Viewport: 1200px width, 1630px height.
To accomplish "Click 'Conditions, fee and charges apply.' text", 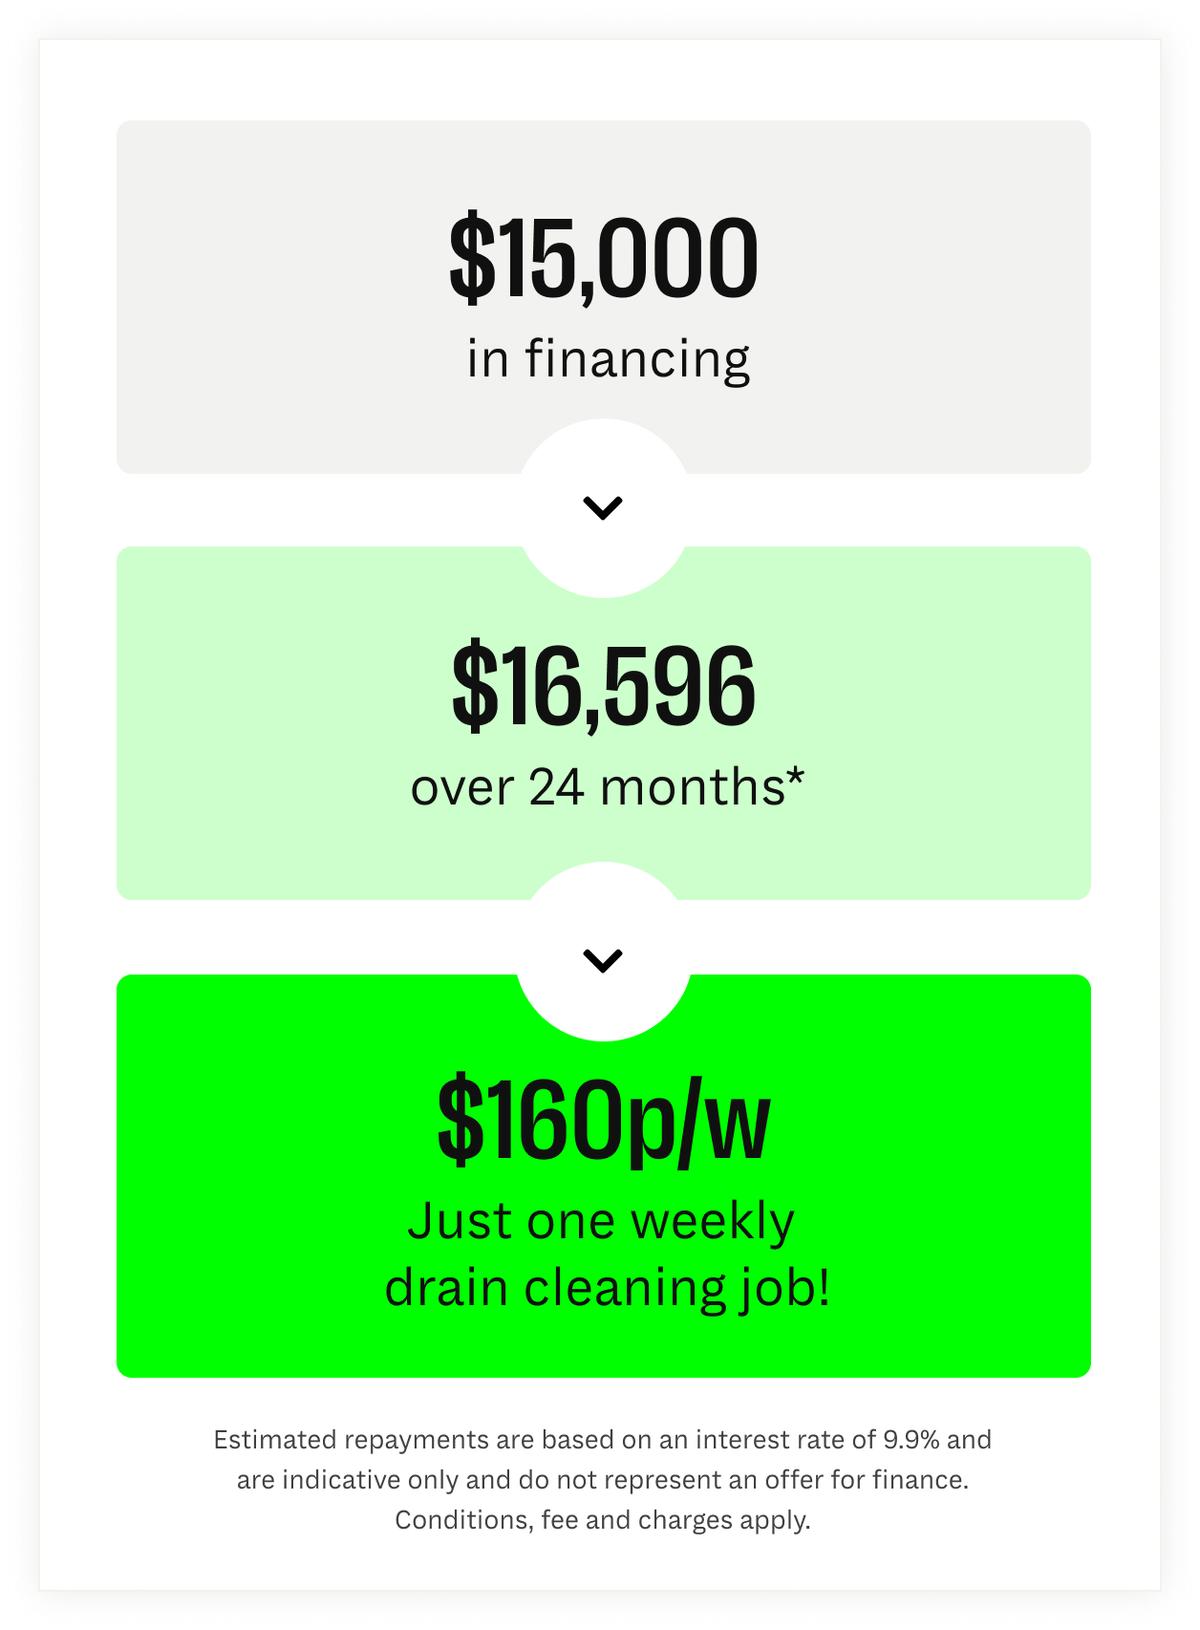I will pos(602,1520).
